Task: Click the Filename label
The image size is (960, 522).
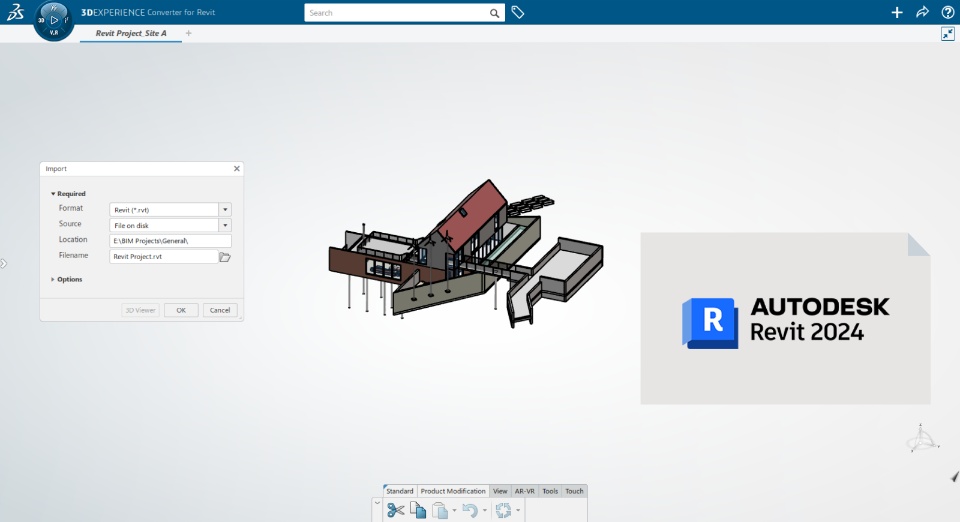Action: (73, 255)
